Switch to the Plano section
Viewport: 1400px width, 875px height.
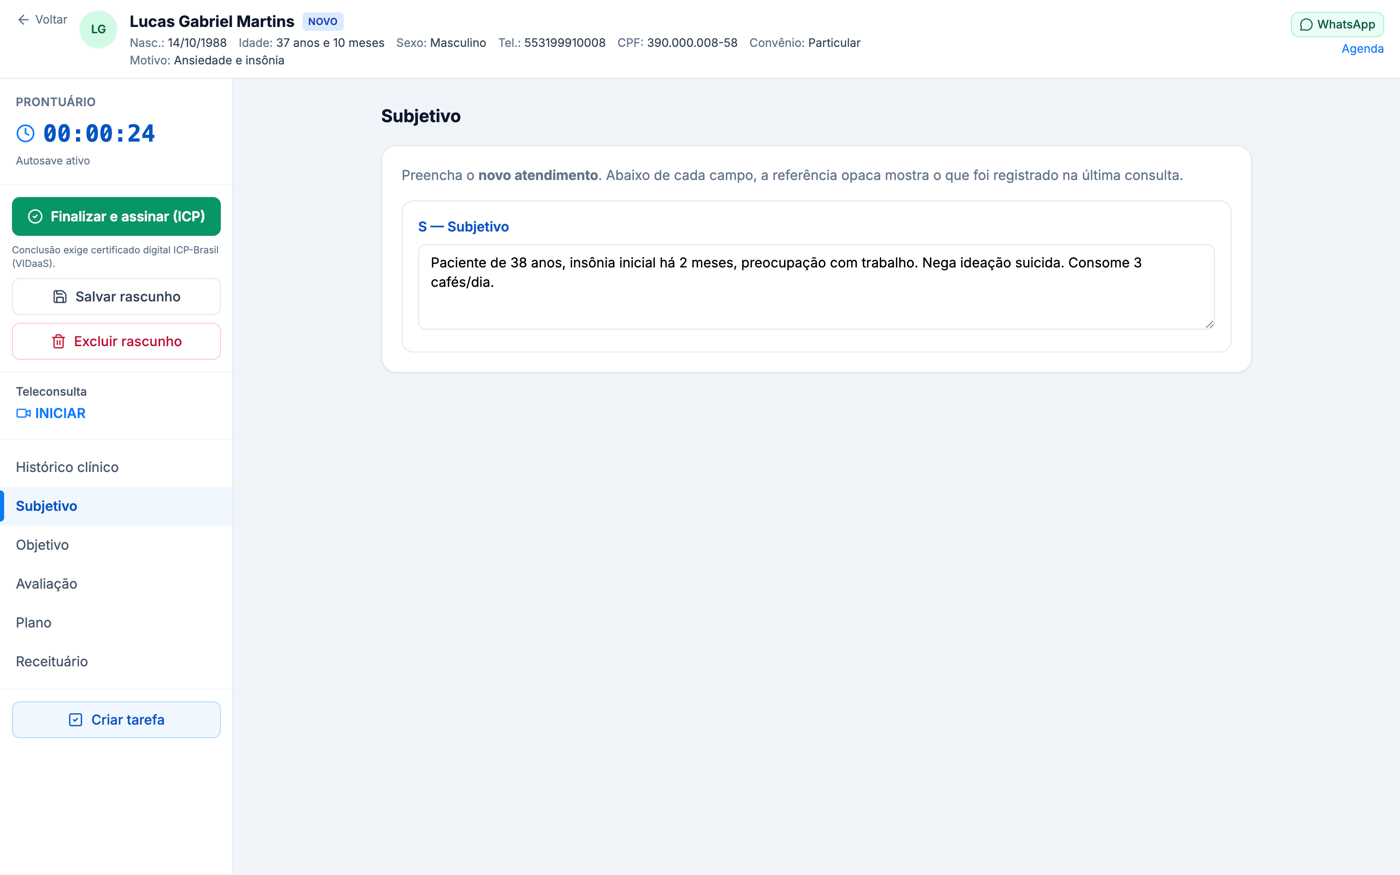click(116, 623)
